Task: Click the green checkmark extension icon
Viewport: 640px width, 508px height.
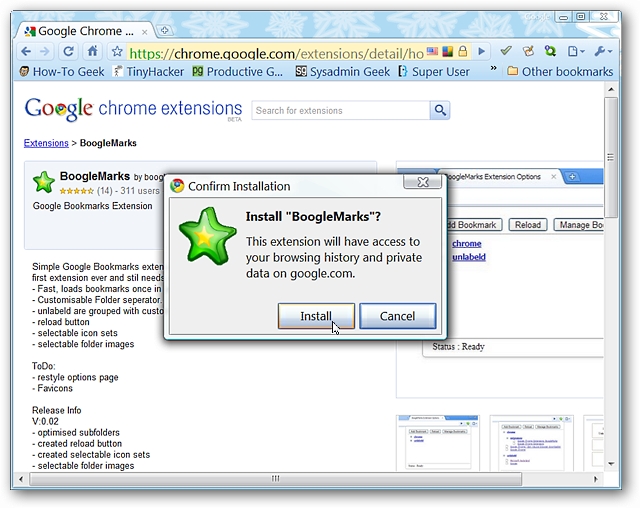Action: [506, 51]
